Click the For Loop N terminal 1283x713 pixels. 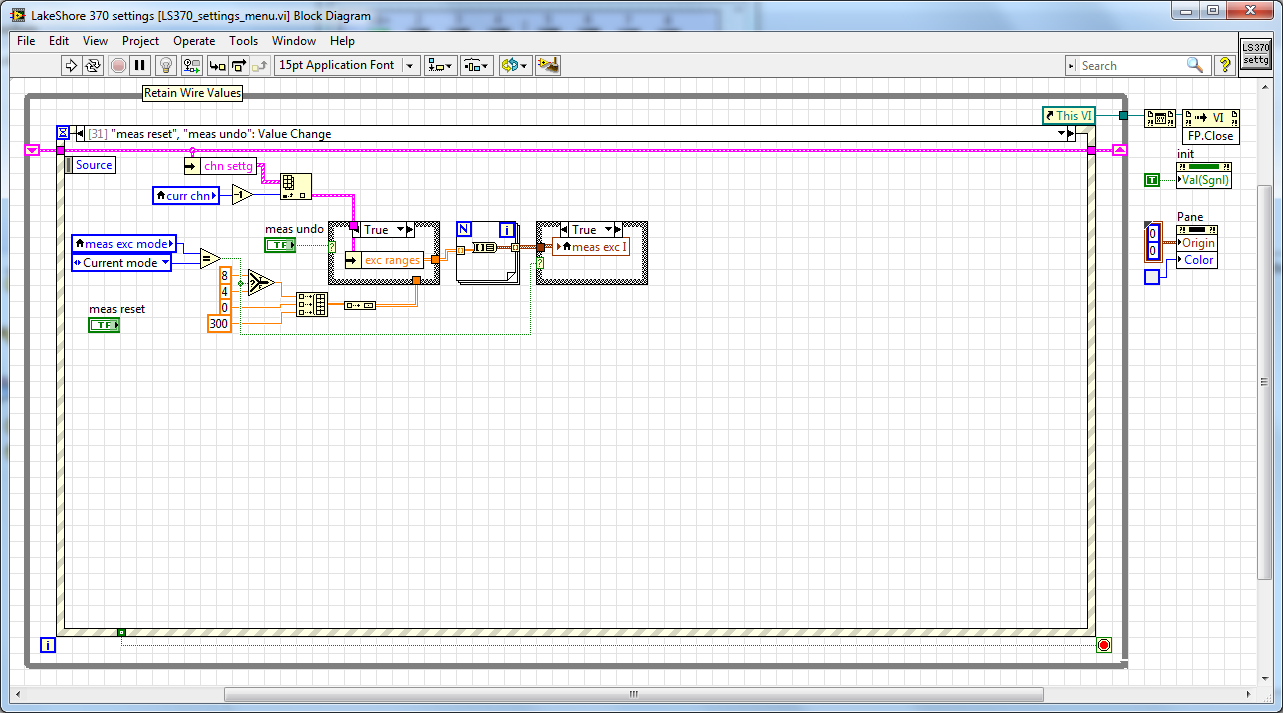coord(464,229)
